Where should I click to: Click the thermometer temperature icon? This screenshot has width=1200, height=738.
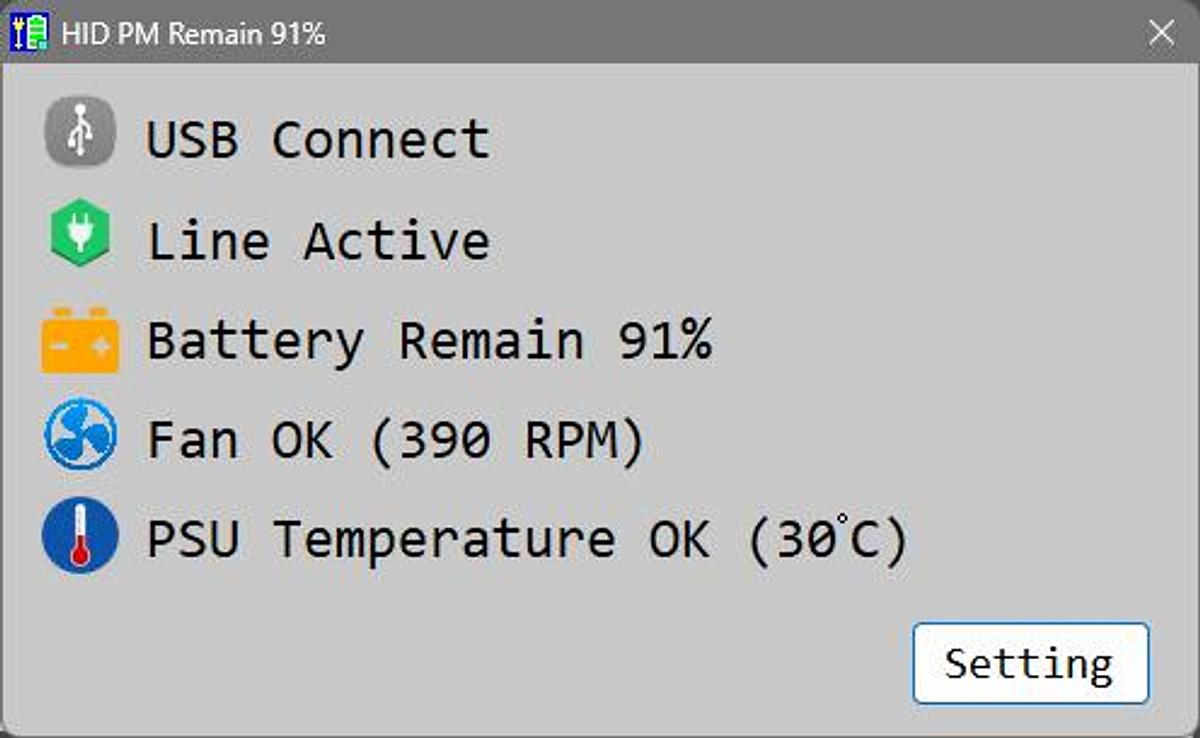[x=80, y=537]
